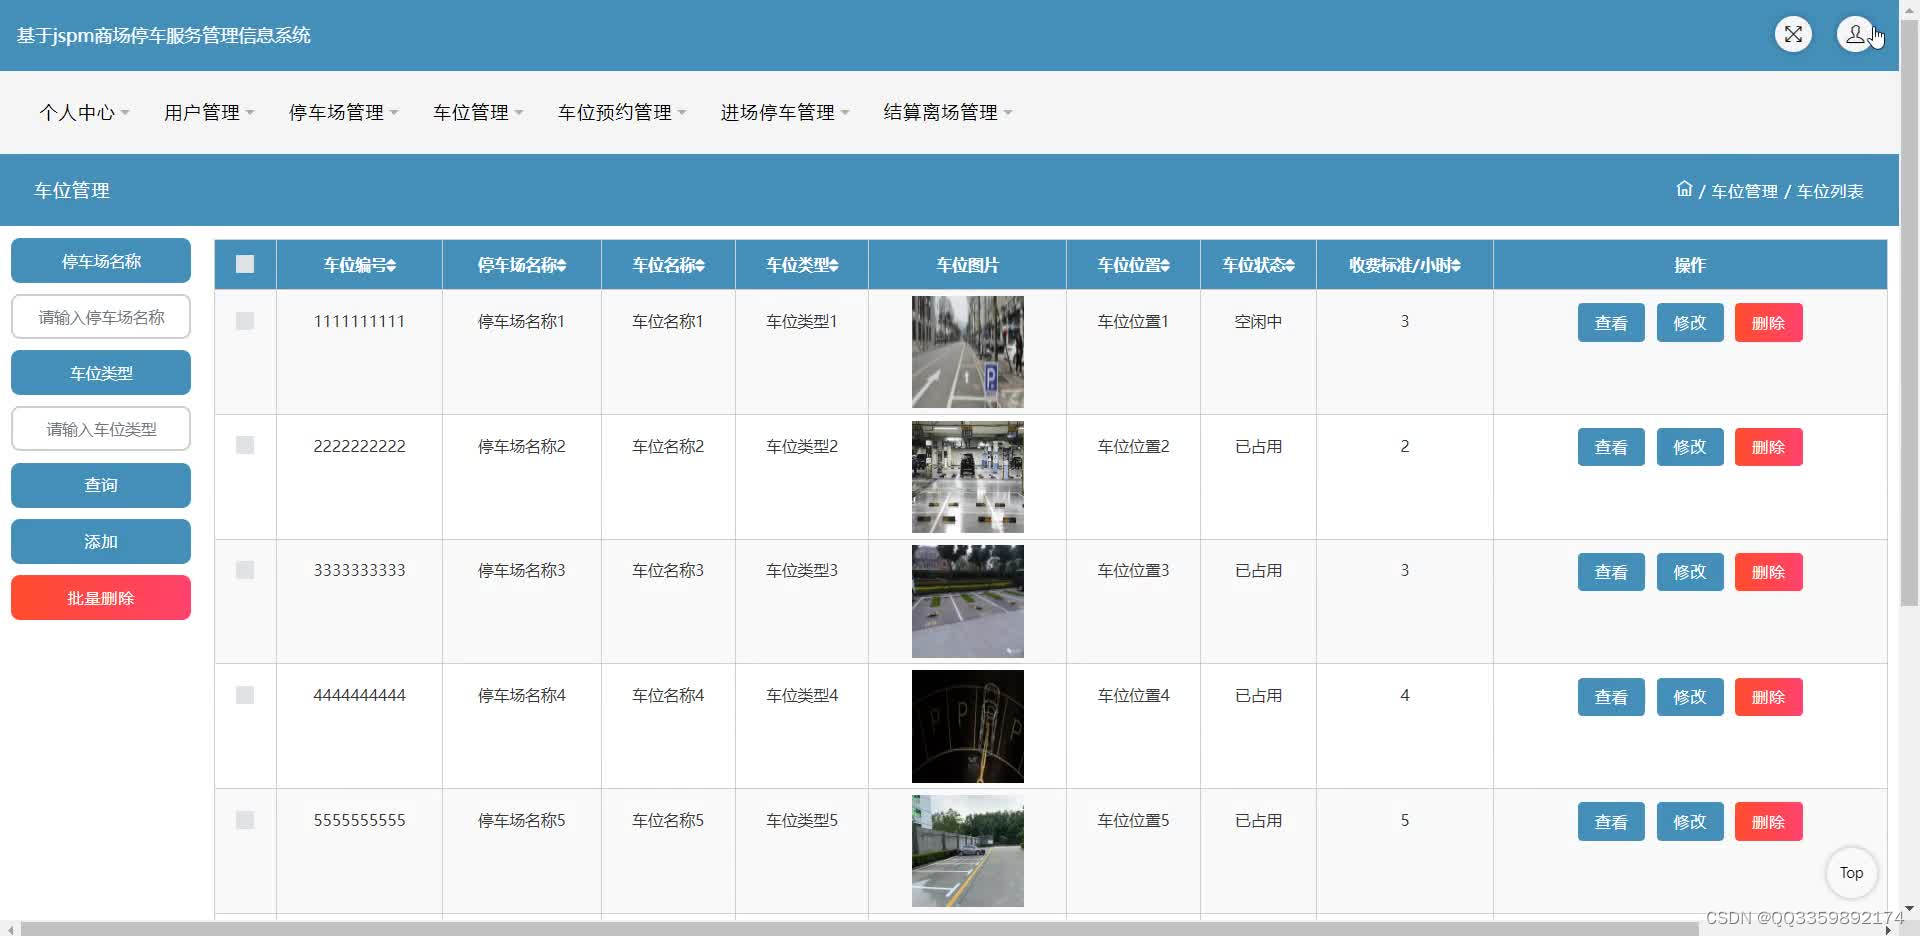The height and width of the screenshot is (936, 1920).
Task: Open the parking image thumbnail for 车位名称1
Action: click(968, 352)
